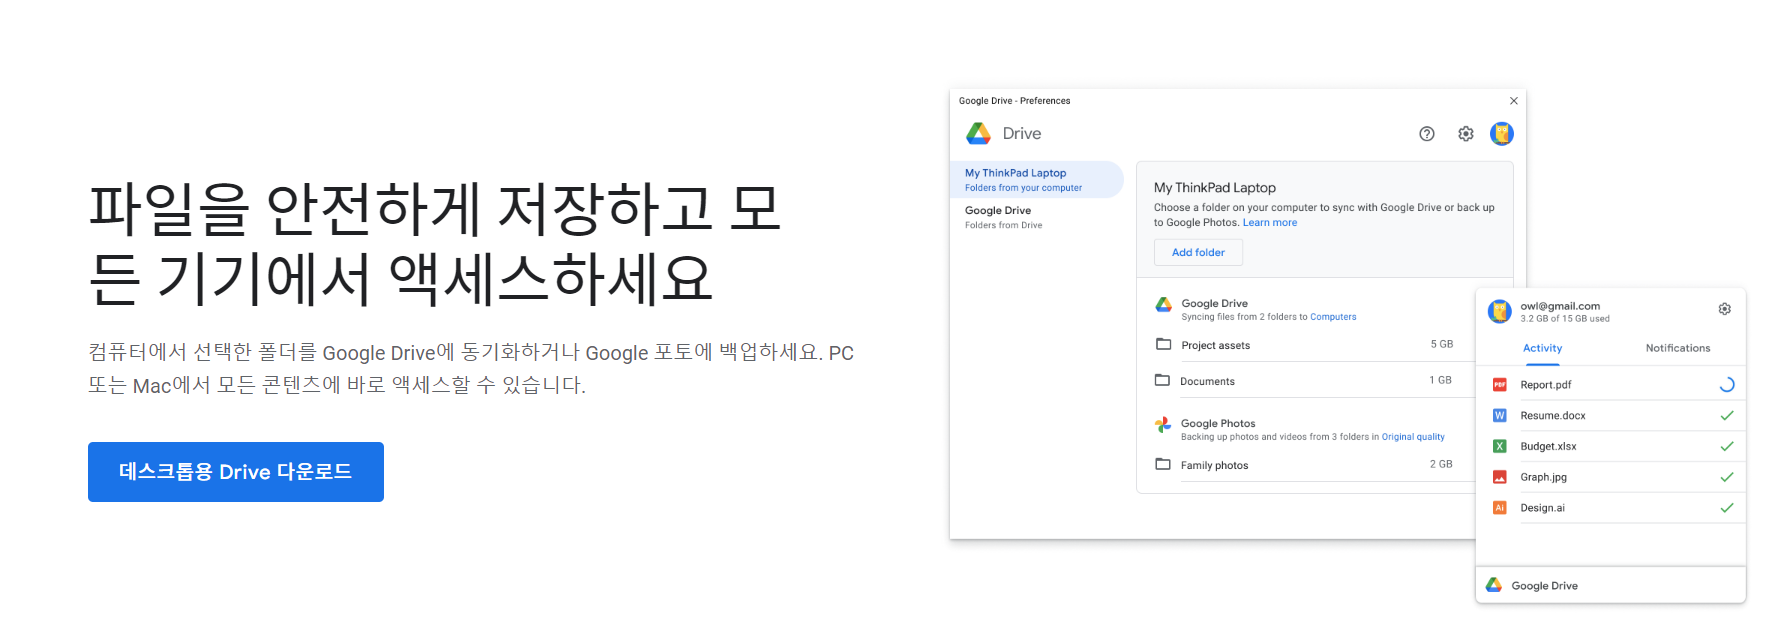Click the checkmark next to Resume.docx

1727,415
